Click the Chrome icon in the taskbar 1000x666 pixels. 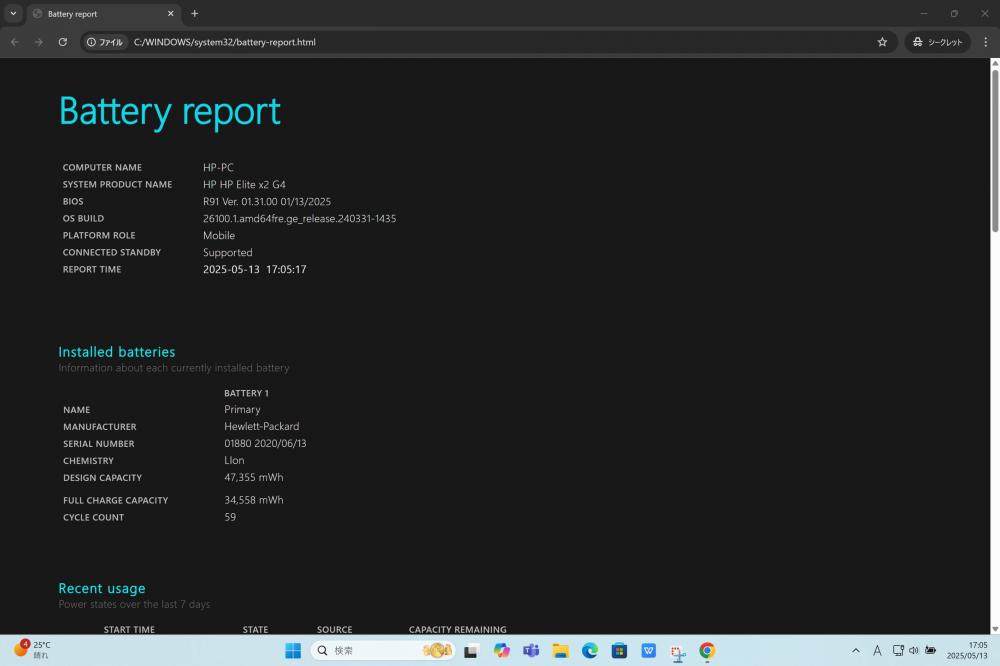coord(707,651)
